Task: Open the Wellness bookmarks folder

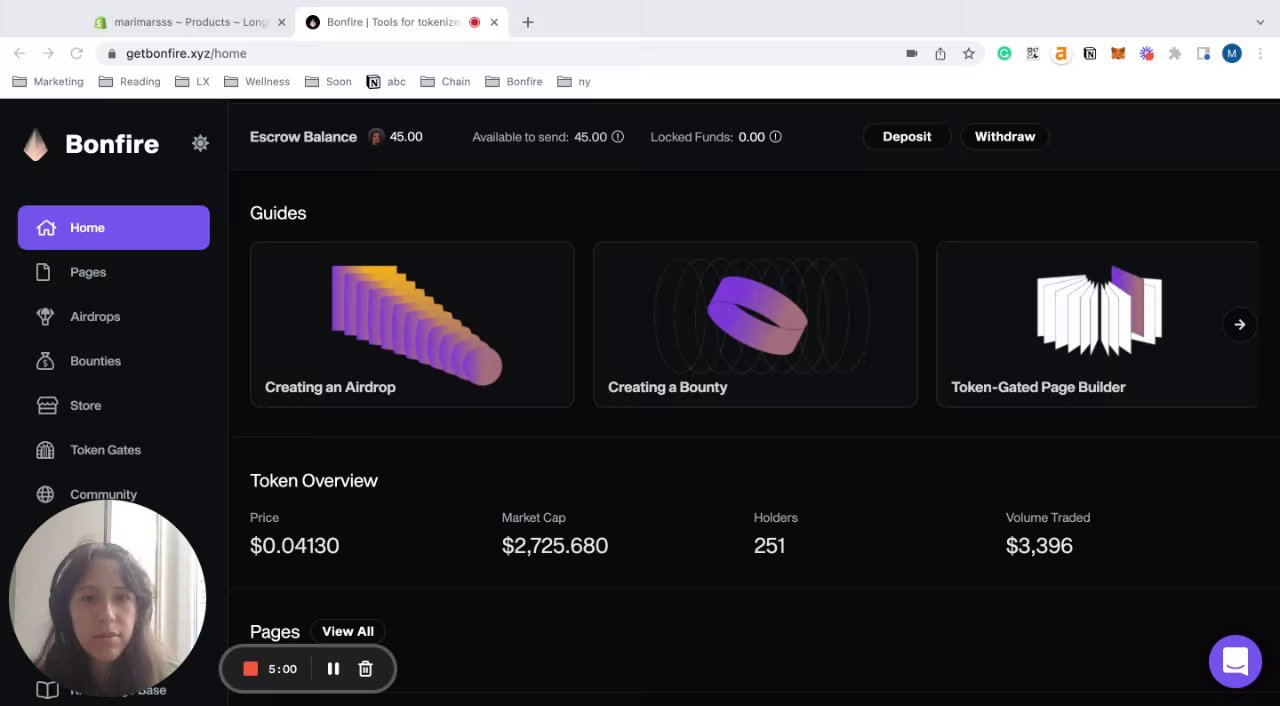Action: [256, 81]
